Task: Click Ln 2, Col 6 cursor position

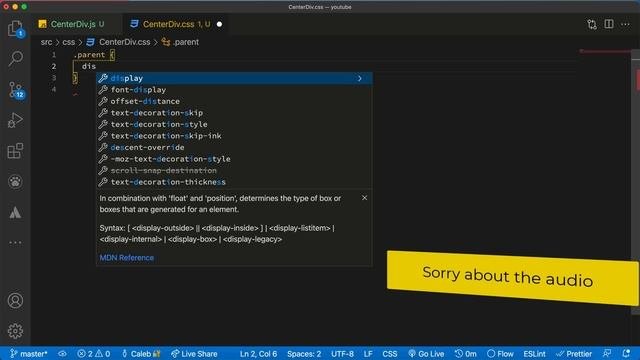Action: [258, 354]
